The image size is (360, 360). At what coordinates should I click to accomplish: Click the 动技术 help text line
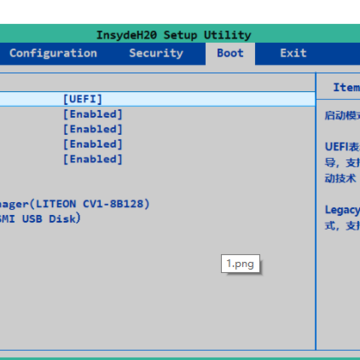tap(340, 178)
